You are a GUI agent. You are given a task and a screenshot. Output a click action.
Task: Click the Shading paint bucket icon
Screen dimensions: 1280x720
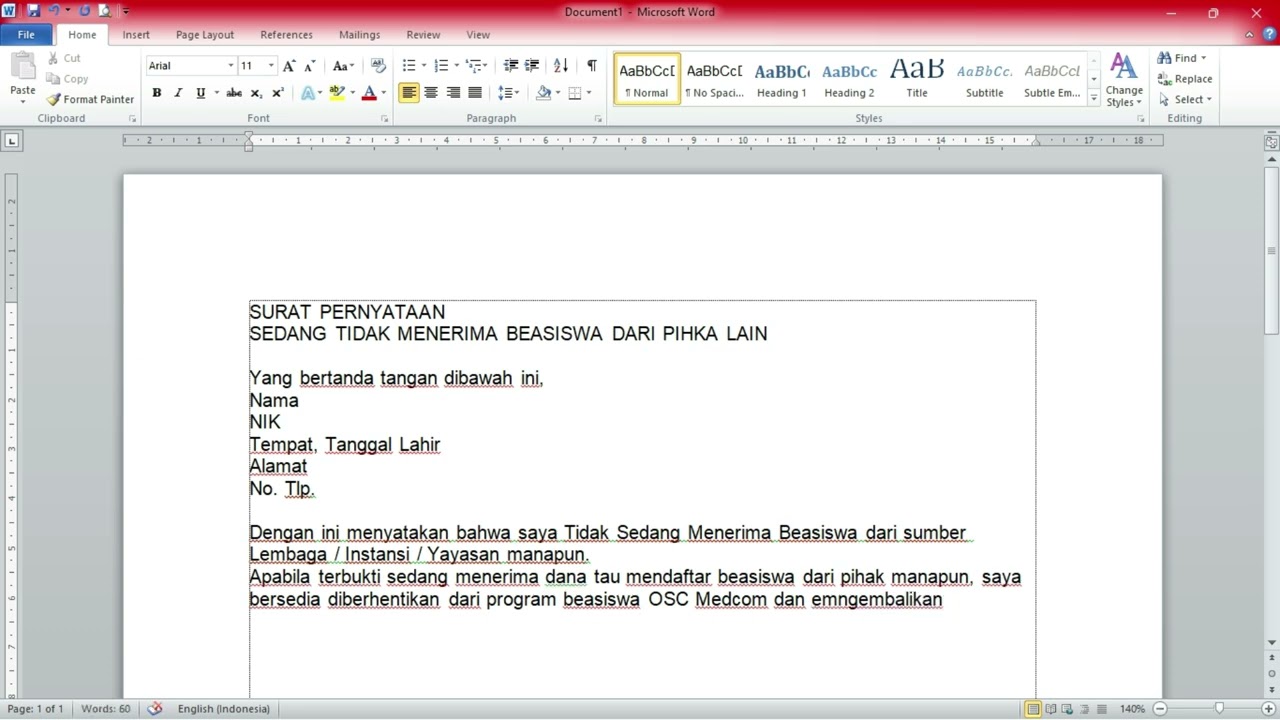click(x=543, y=93)
